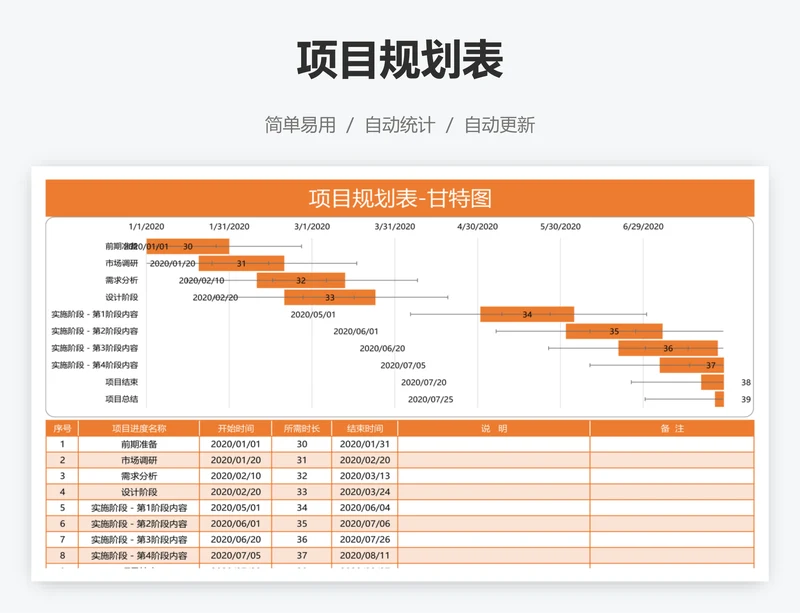Select the Gantt bar labeled 37

[x=692, y=365]
